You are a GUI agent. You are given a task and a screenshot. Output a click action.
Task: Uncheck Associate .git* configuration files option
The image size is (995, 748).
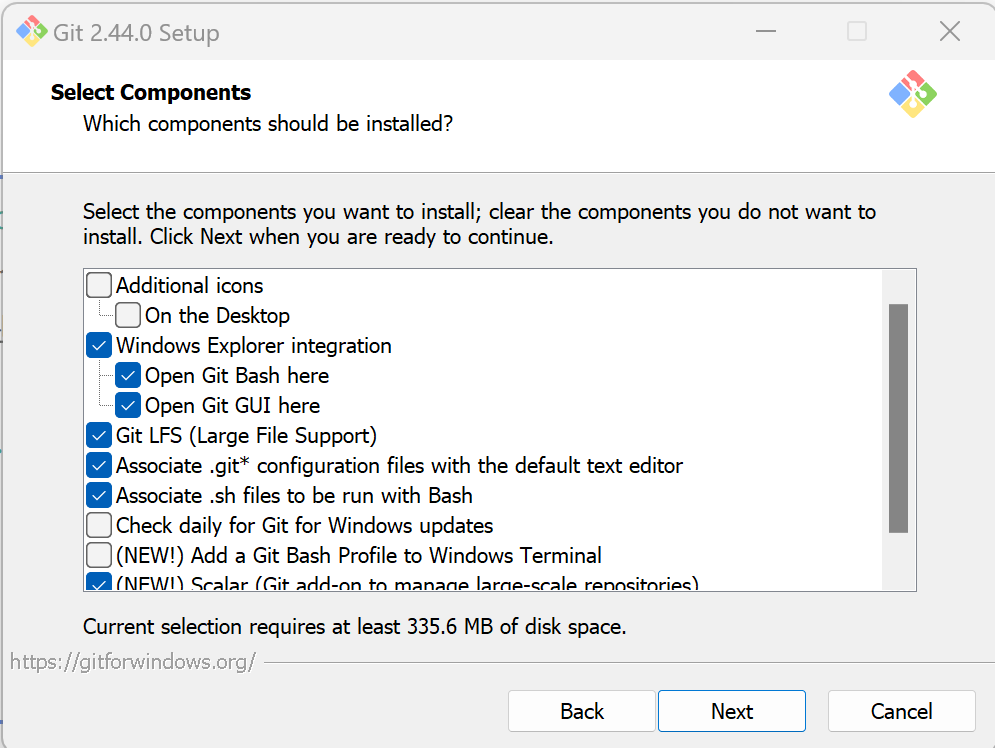click(x=99, y=466)
